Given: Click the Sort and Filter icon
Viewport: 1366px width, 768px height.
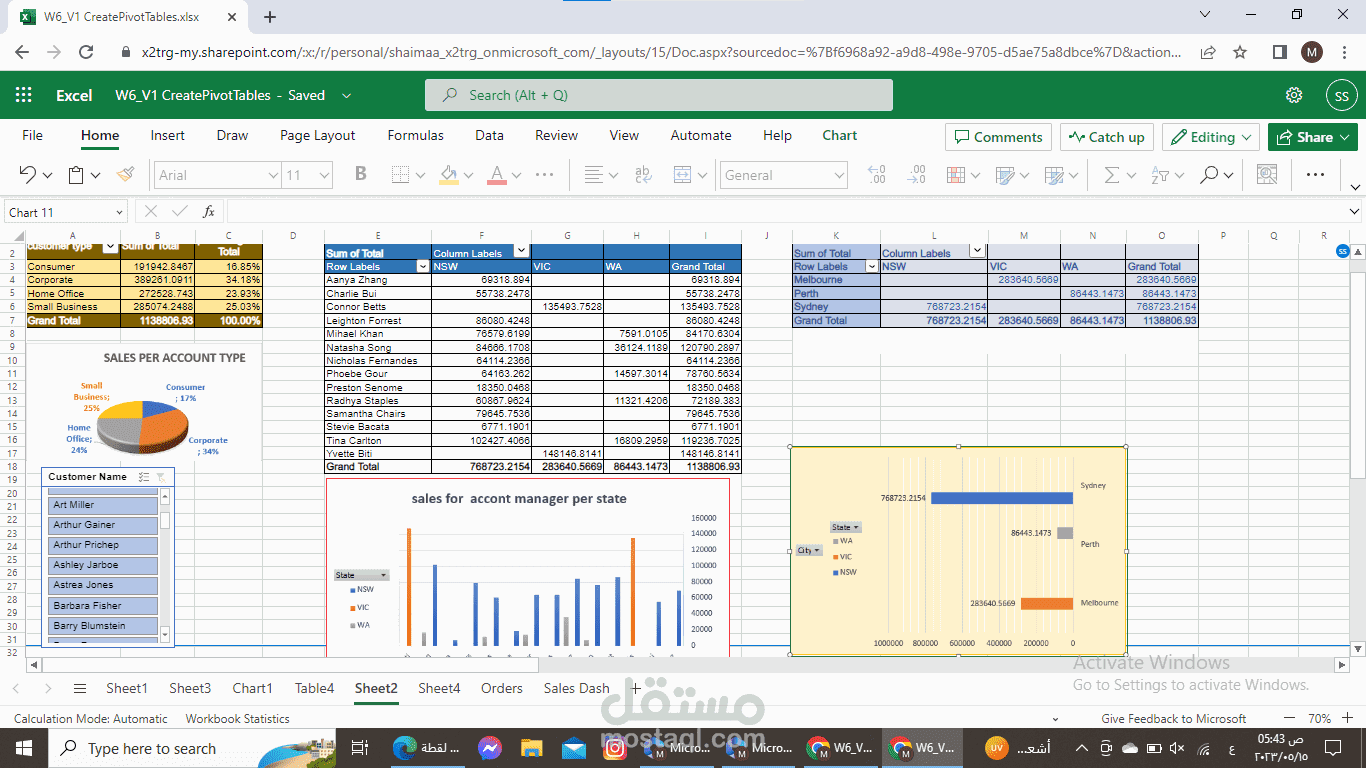Looking at the screenshot, I should point(1161,174).
